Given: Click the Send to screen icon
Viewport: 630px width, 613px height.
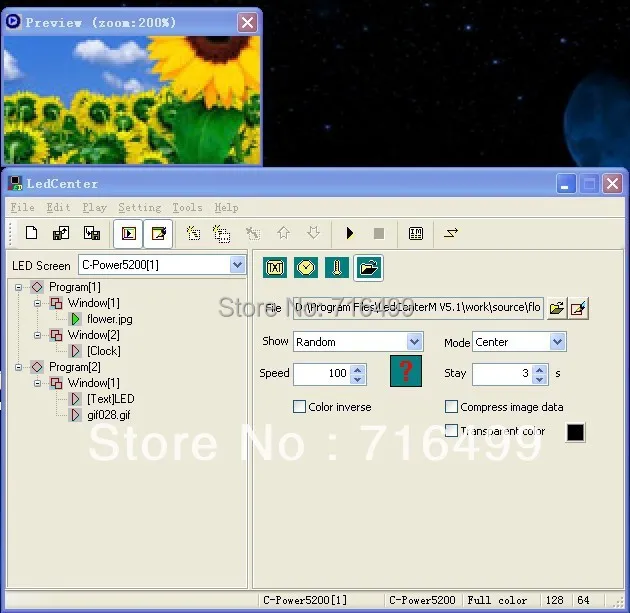Looking at the screenshot, I should (451, 233).
